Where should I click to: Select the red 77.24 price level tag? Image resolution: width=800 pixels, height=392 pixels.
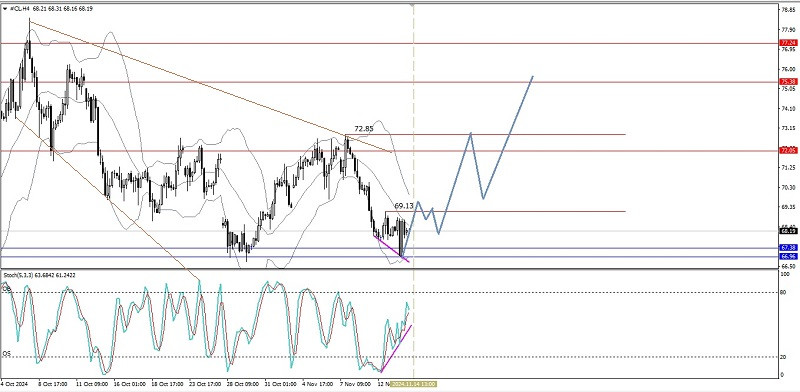coord(789,43)
